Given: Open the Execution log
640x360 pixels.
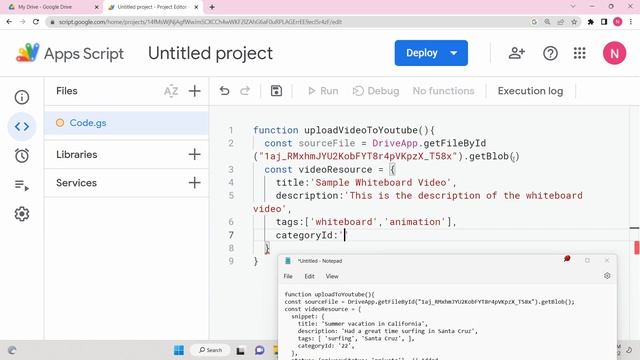Looking at the screenshot, I should pos(530,91).
